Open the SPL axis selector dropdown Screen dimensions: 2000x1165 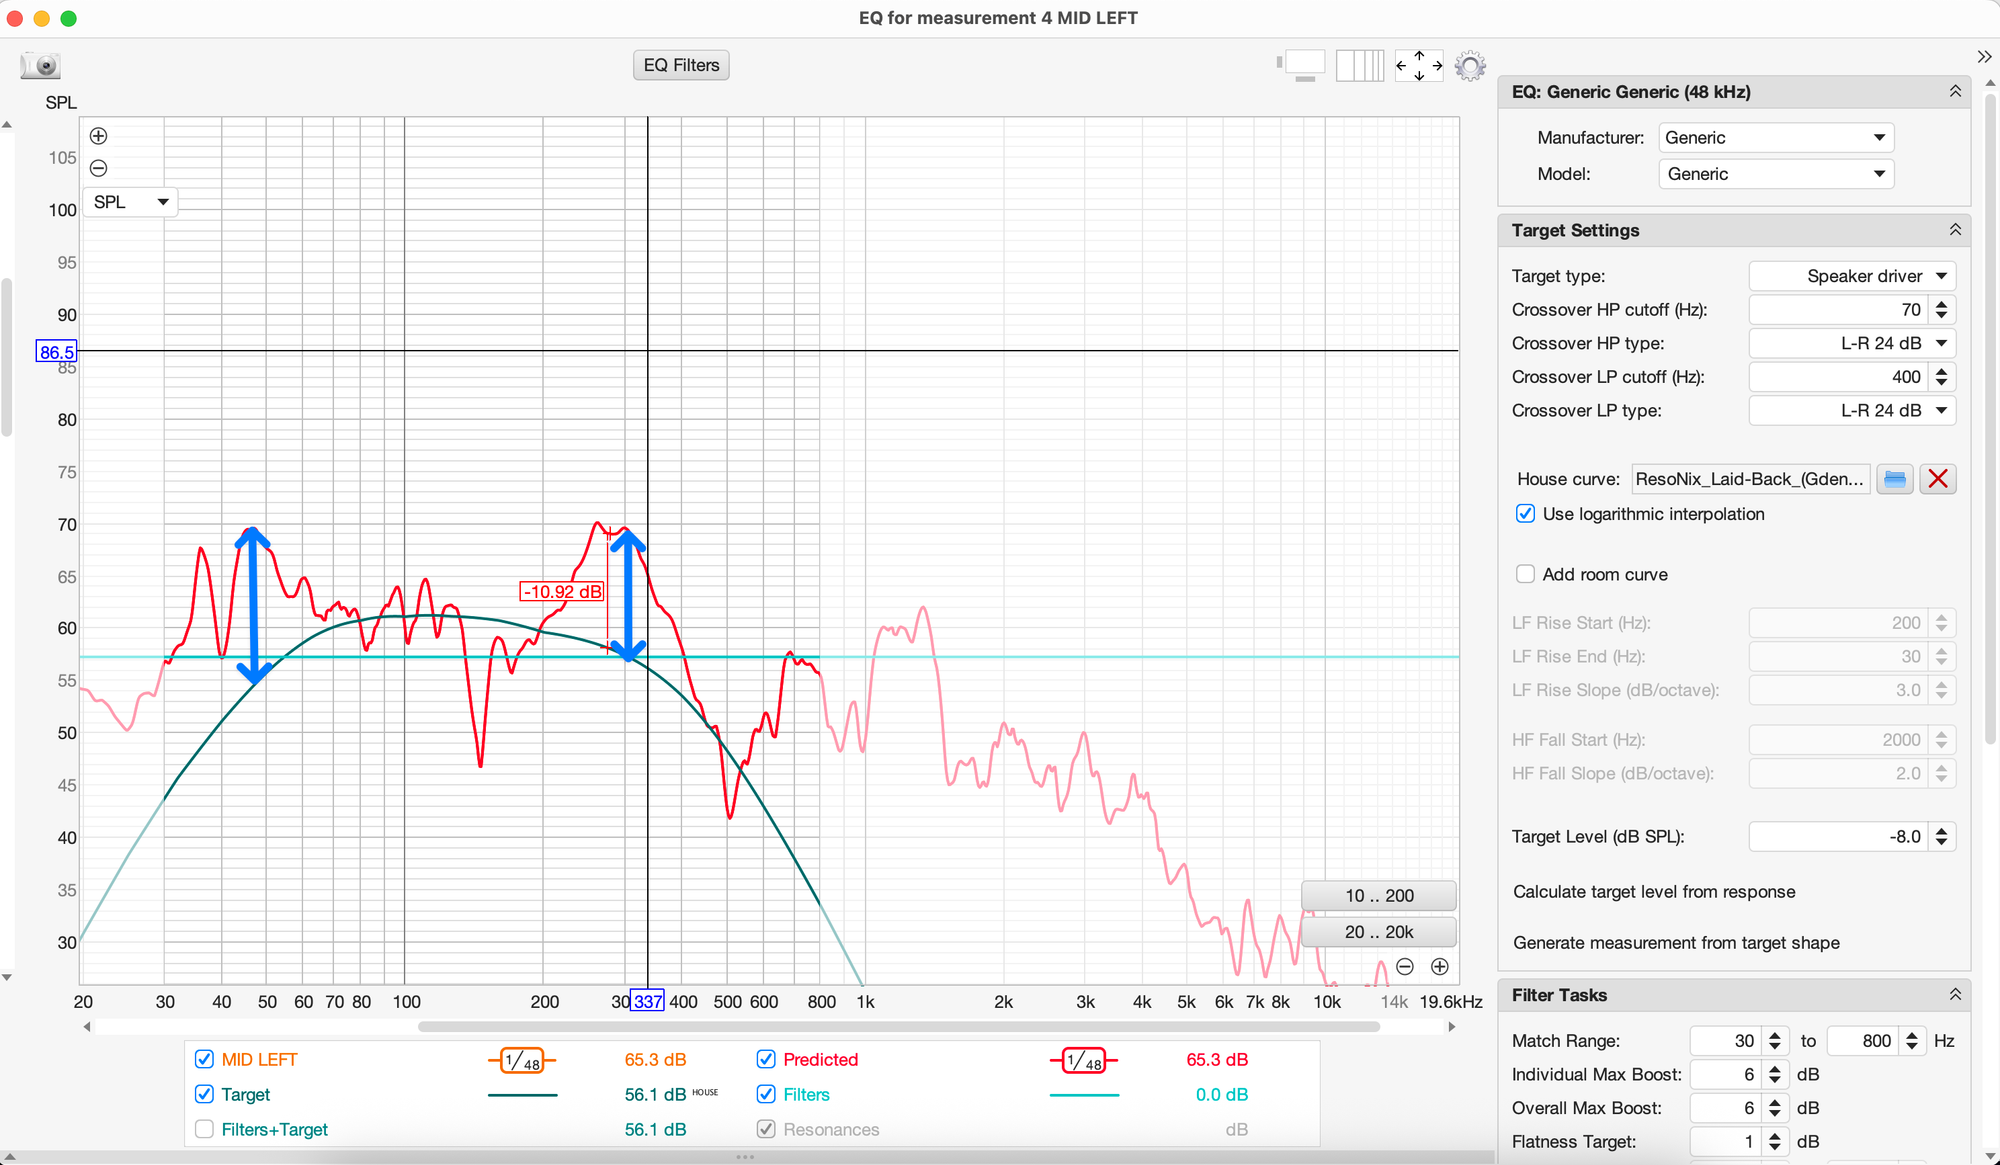[x=130, y=202]
